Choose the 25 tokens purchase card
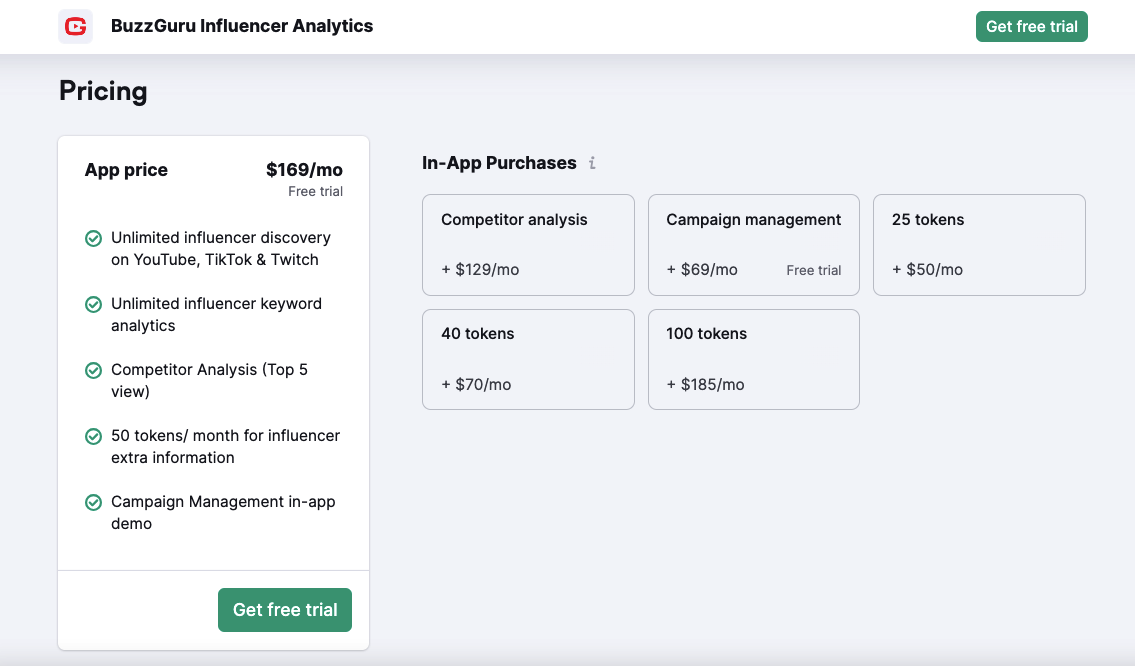 [x=979, y=245]
